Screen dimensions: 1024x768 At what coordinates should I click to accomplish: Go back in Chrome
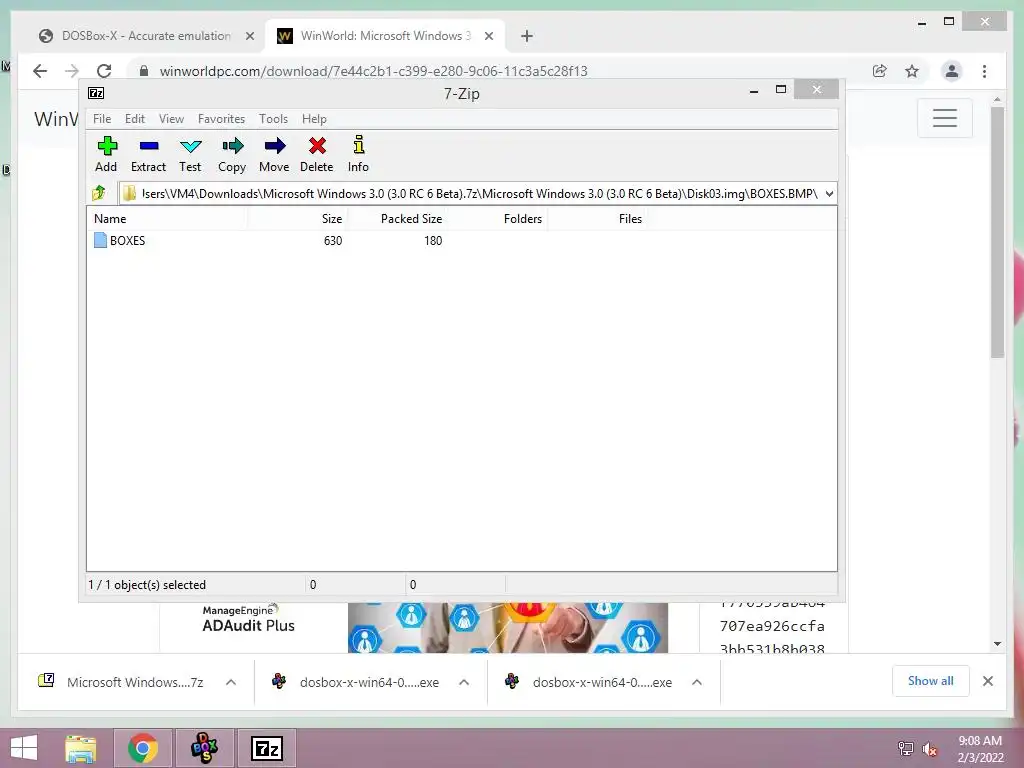point(40,71)
